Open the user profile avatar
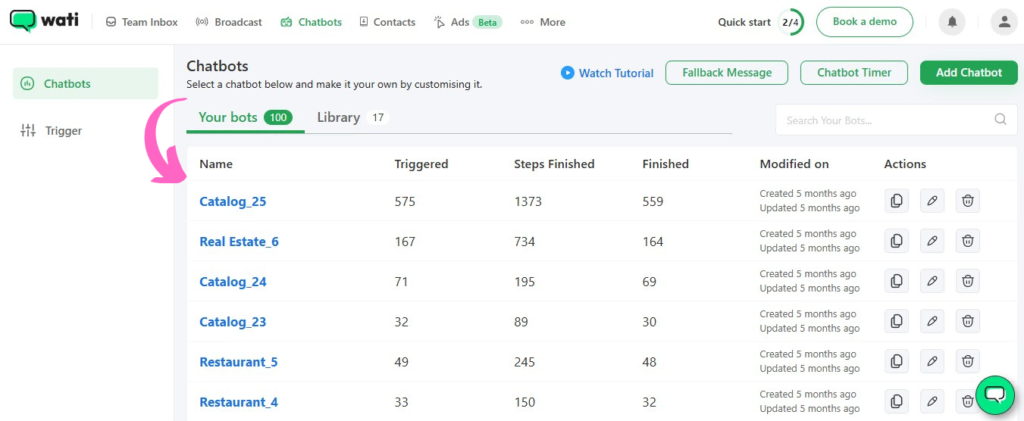 (1002, 21)
